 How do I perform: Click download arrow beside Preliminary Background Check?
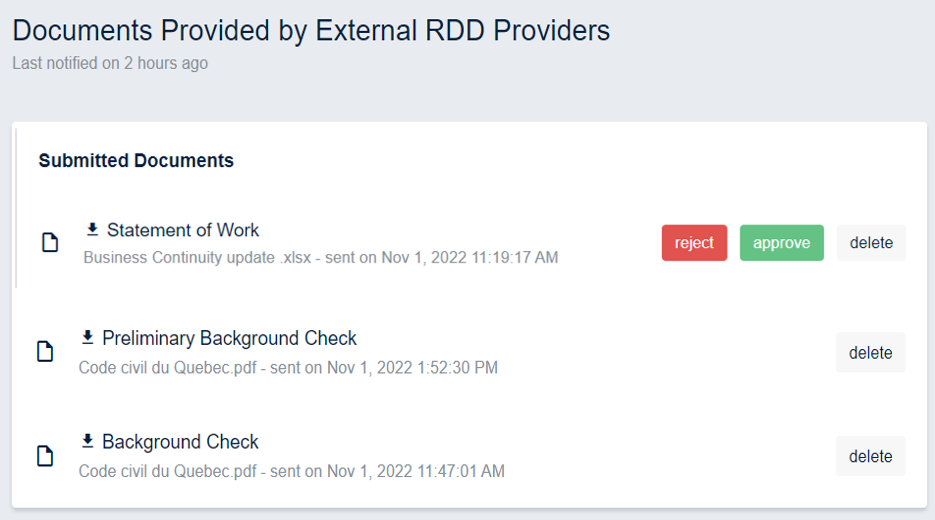pyautogui.click(x=87, y=338)
